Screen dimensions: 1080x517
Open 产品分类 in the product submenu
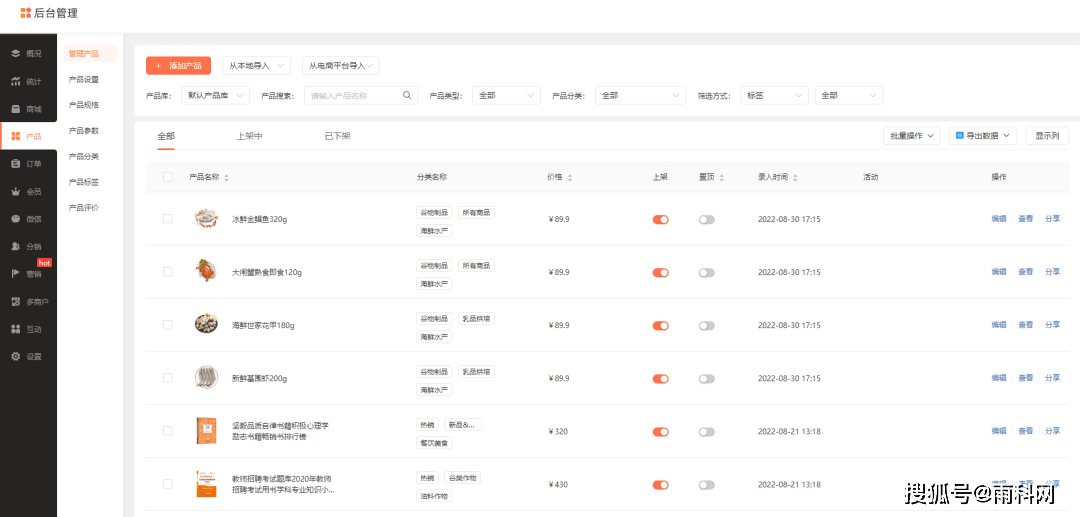(x=84, y=156)
